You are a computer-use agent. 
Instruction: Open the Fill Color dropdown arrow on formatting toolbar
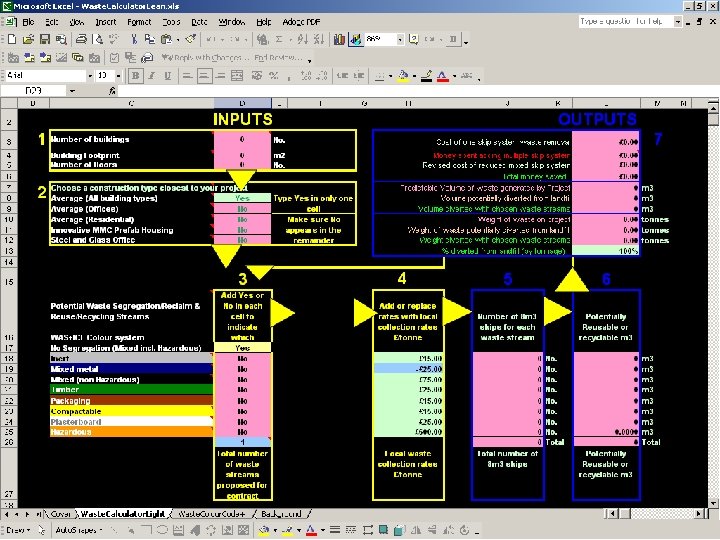(415, 76)
